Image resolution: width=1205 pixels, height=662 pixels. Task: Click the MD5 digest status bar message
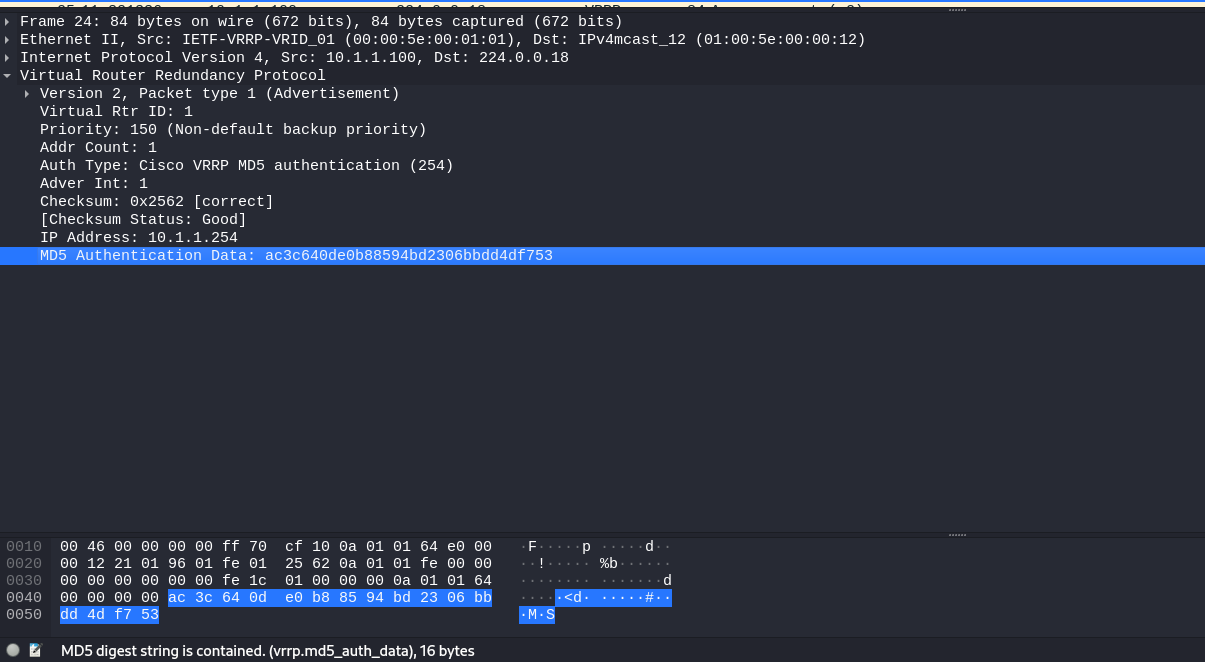coord(267,651)
